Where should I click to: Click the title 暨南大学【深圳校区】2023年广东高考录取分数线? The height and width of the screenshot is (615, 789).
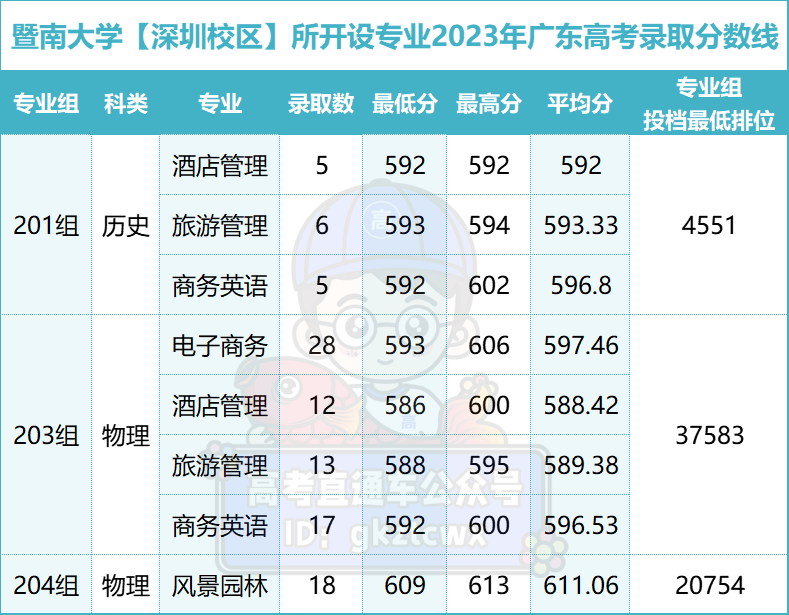coord(395,36)
